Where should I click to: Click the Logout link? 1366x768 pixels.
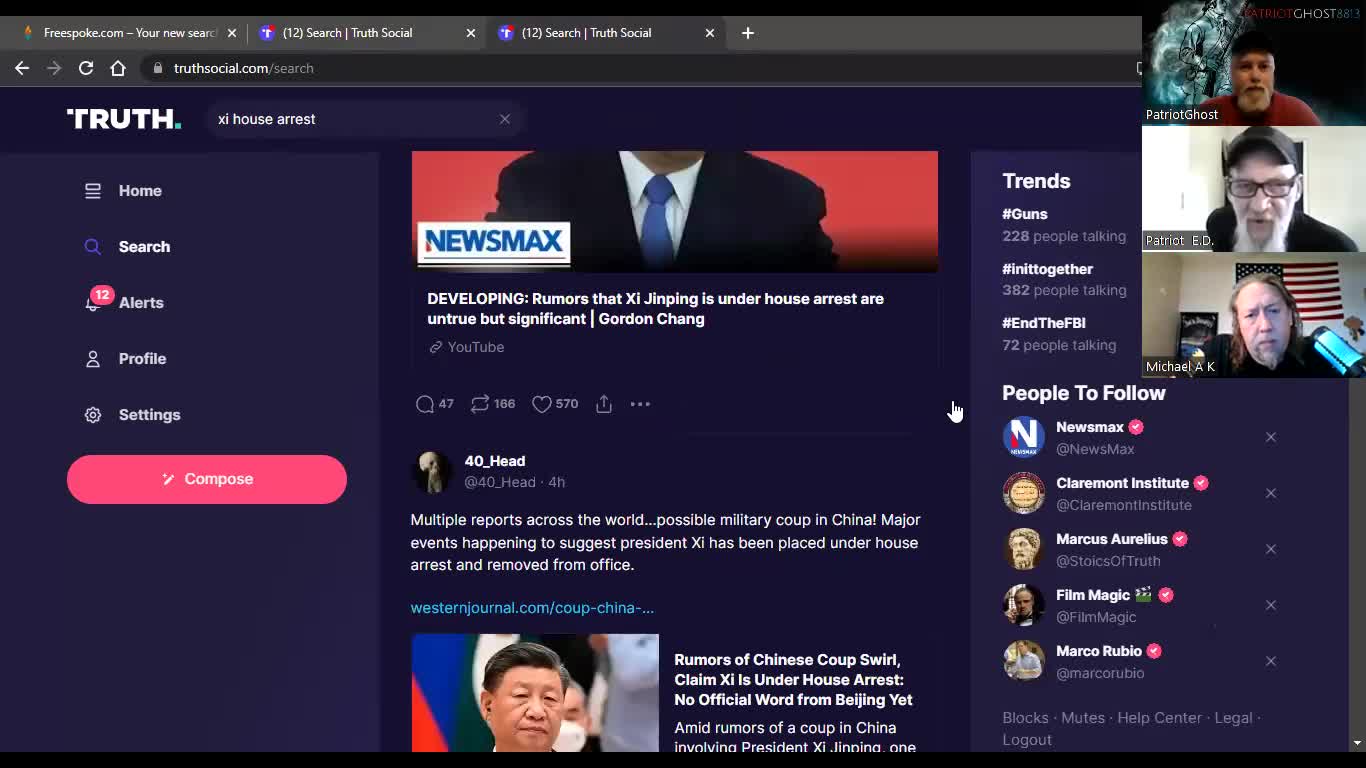pyautogui.click(x=1027, y=740)
